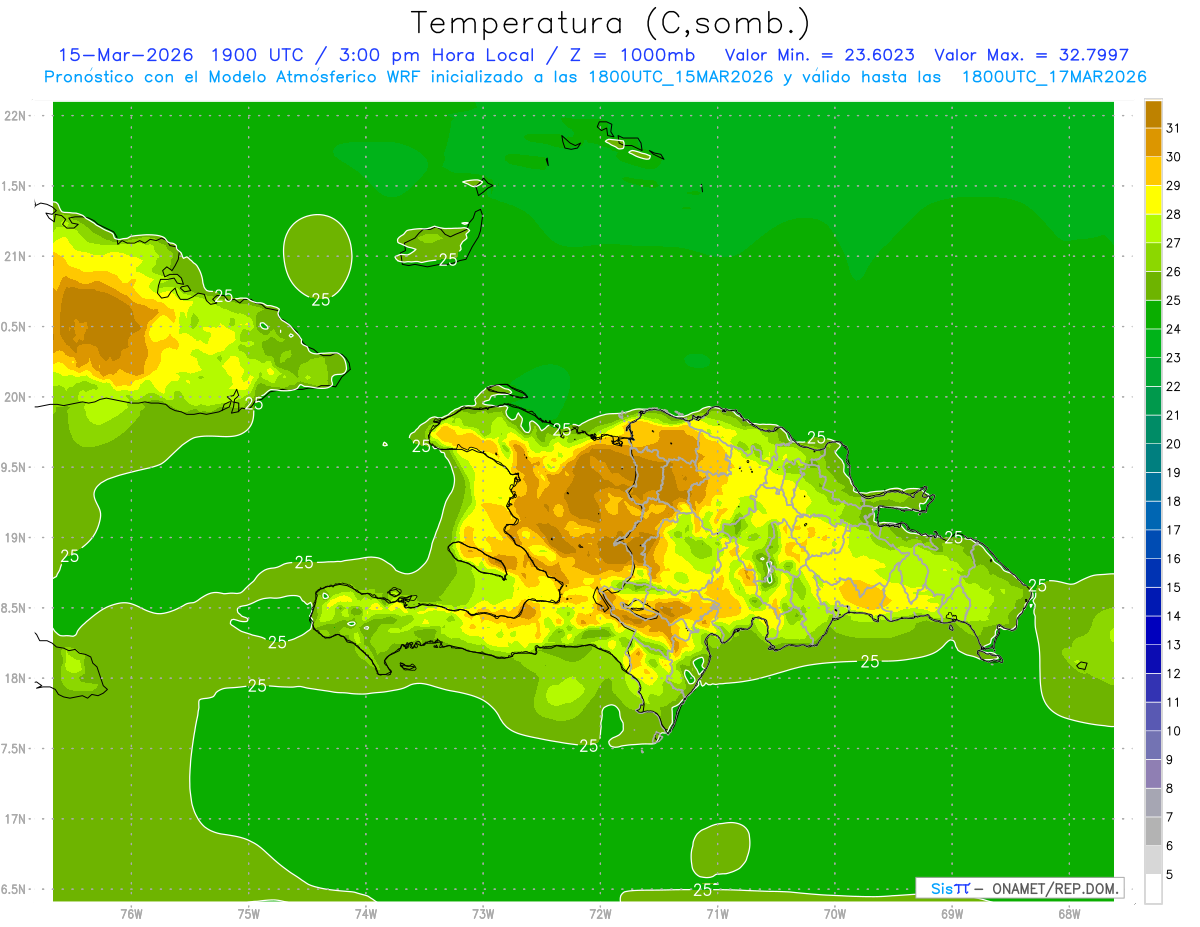The width and height of the screenshot is (1200, 927).
Task: Click the "74W" longitude axis label
Action: click(x=365, y=913)
